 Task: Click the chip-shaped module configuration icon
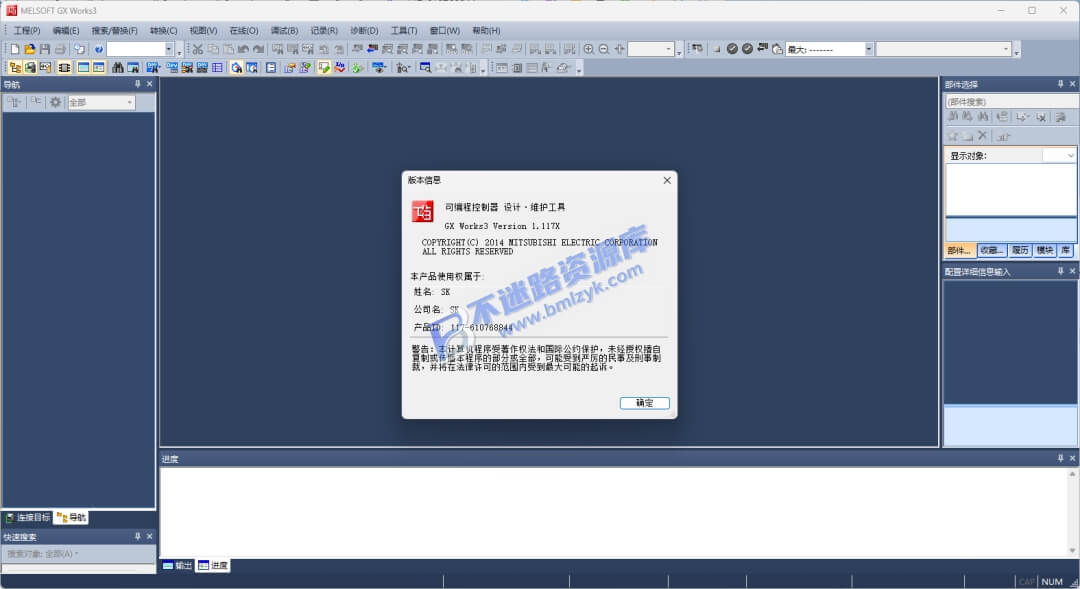click(x=64, y=68)
